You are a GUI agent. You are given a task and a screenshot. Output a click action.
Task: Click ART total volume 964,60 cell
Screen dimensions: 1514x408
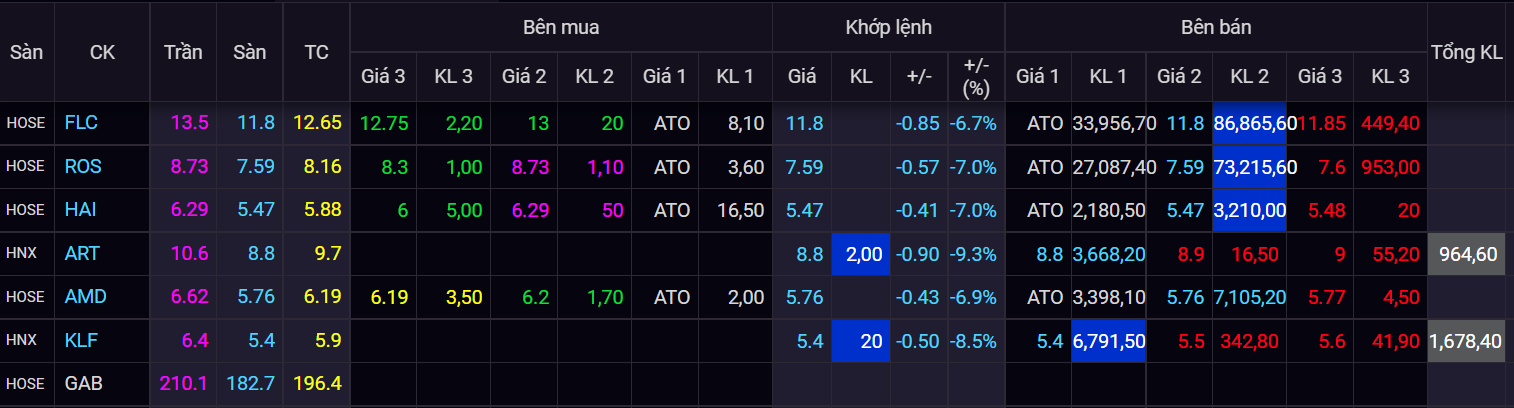1467,254
